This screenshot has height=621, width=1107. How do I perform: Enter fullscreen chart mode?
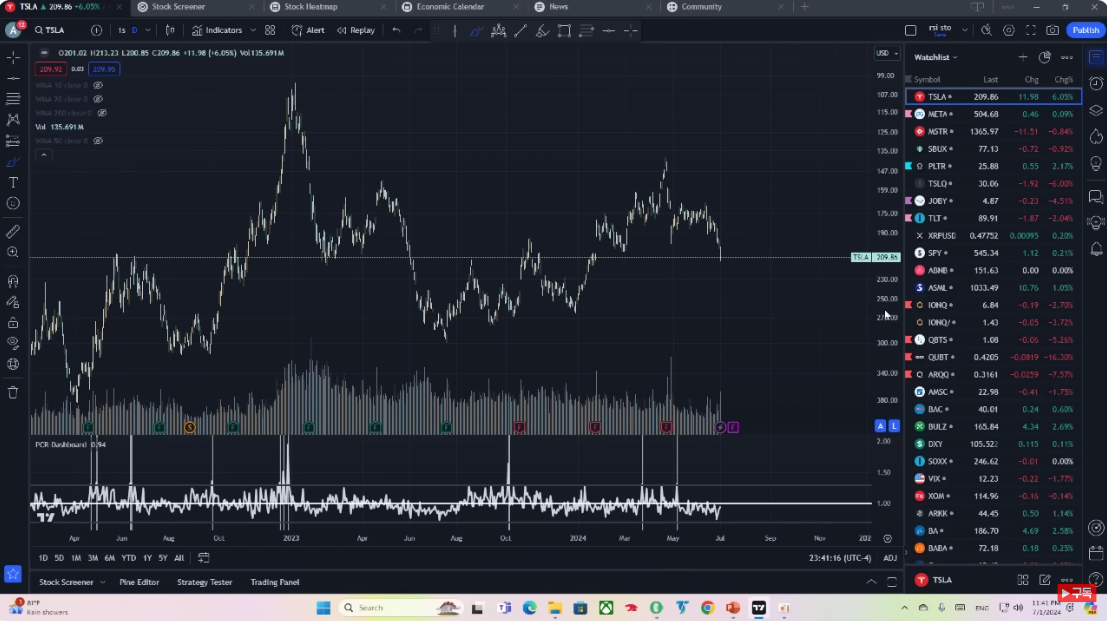coord(1031,30)
